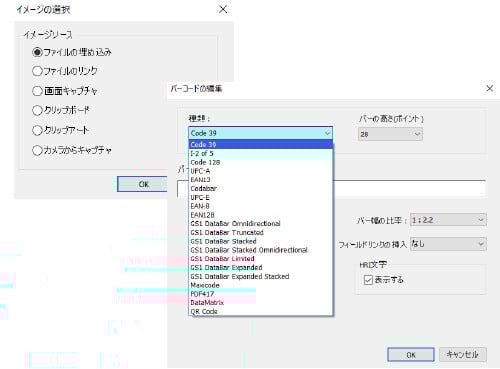Close the イメージの選択 dialog

click(x=223, y=9)
